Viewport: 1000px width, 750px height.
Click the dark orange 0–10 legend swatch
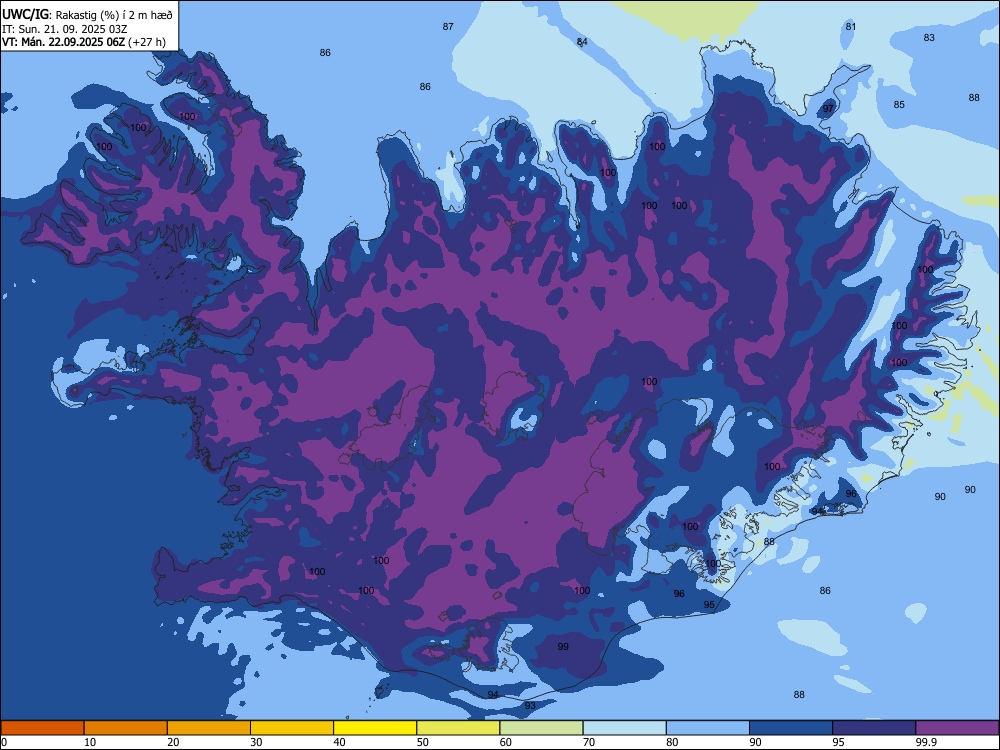tap(42, 728)
